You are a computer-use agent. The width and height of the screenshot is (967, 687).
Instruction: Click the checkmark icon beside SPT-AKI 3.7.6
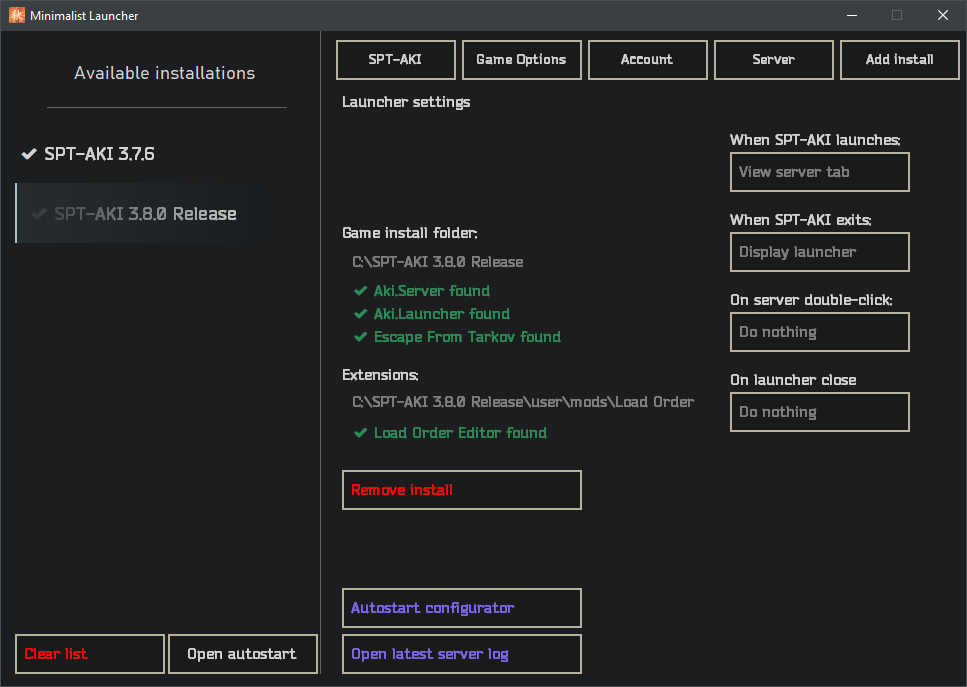(29, 154)
